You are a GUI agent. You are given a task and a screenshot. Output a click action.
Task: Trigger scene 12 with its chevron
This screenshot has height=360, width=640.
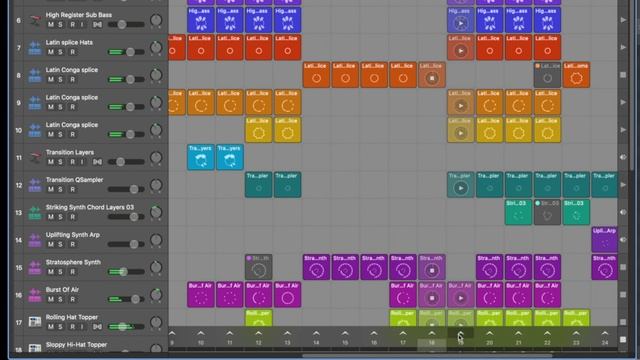(x=258, y=333)
